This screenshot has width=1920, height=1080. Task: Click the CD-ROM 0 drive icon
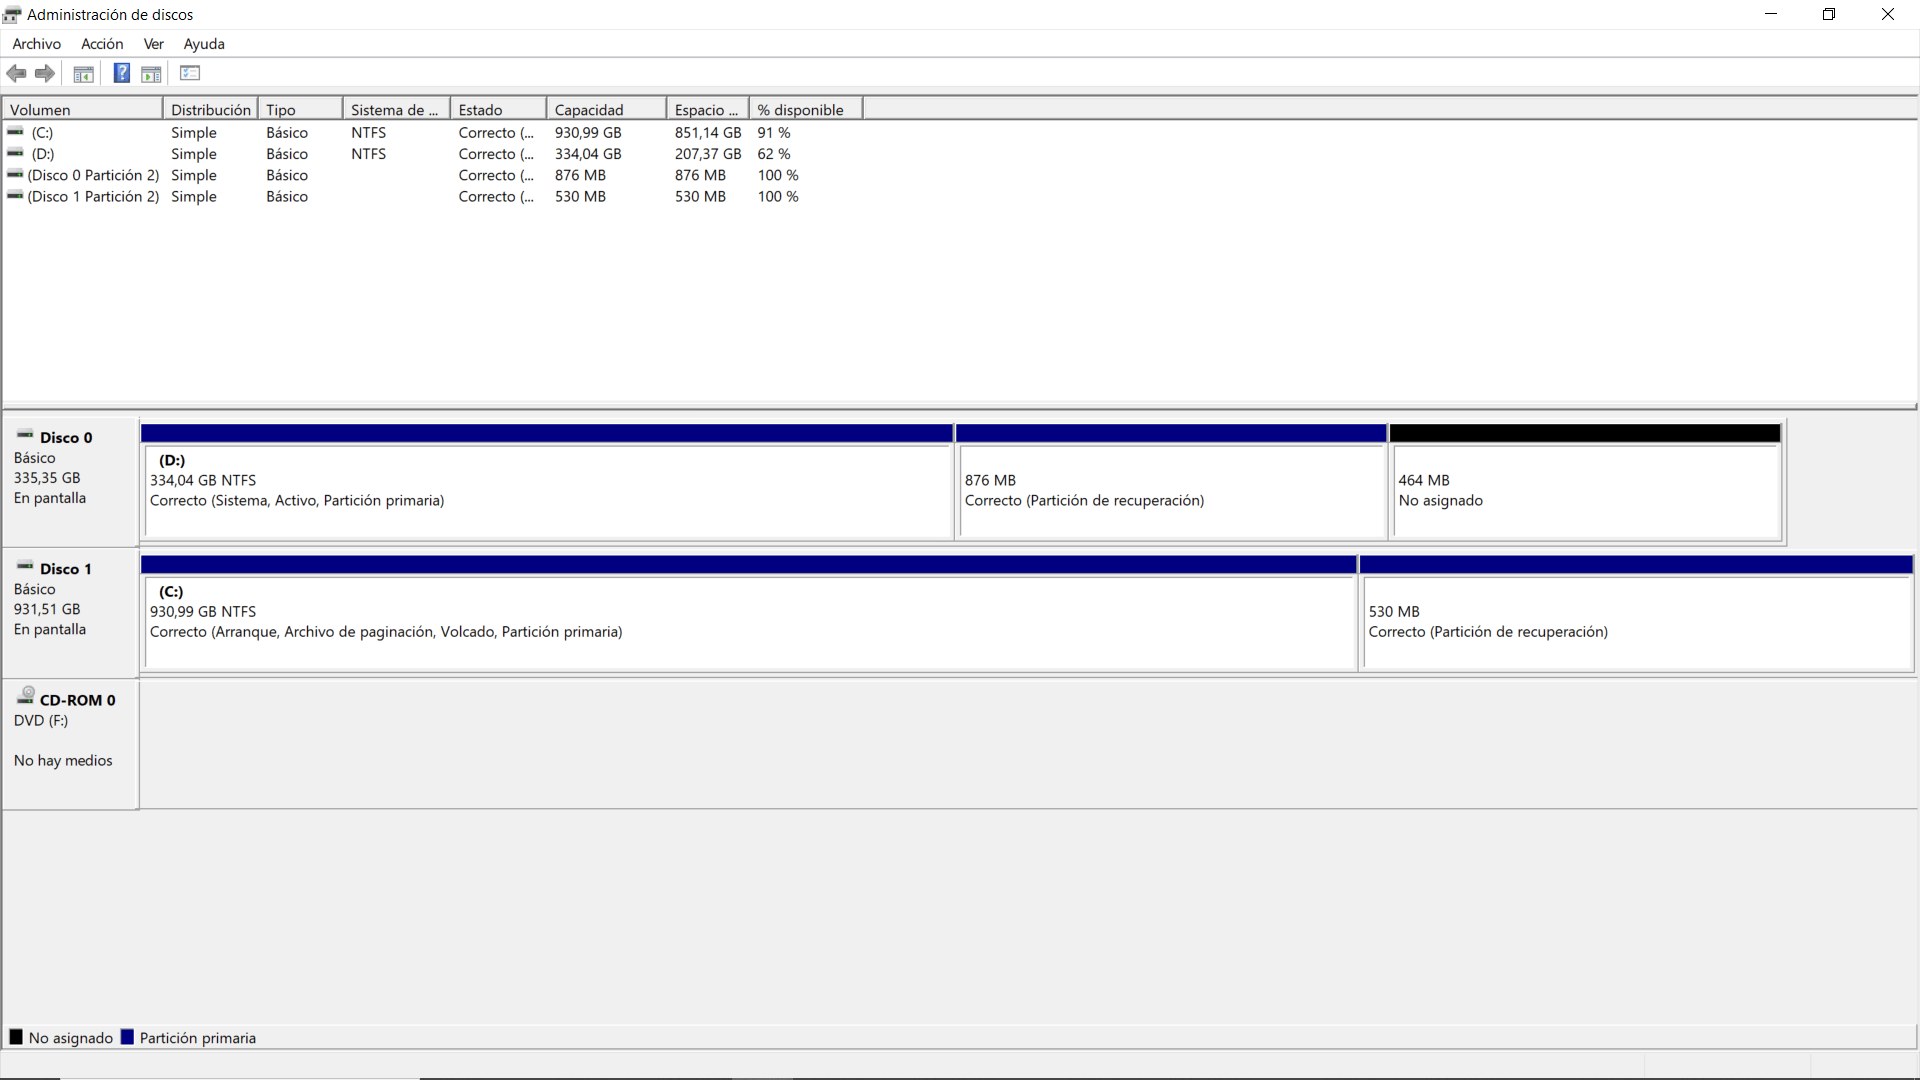tap(25, 696)
